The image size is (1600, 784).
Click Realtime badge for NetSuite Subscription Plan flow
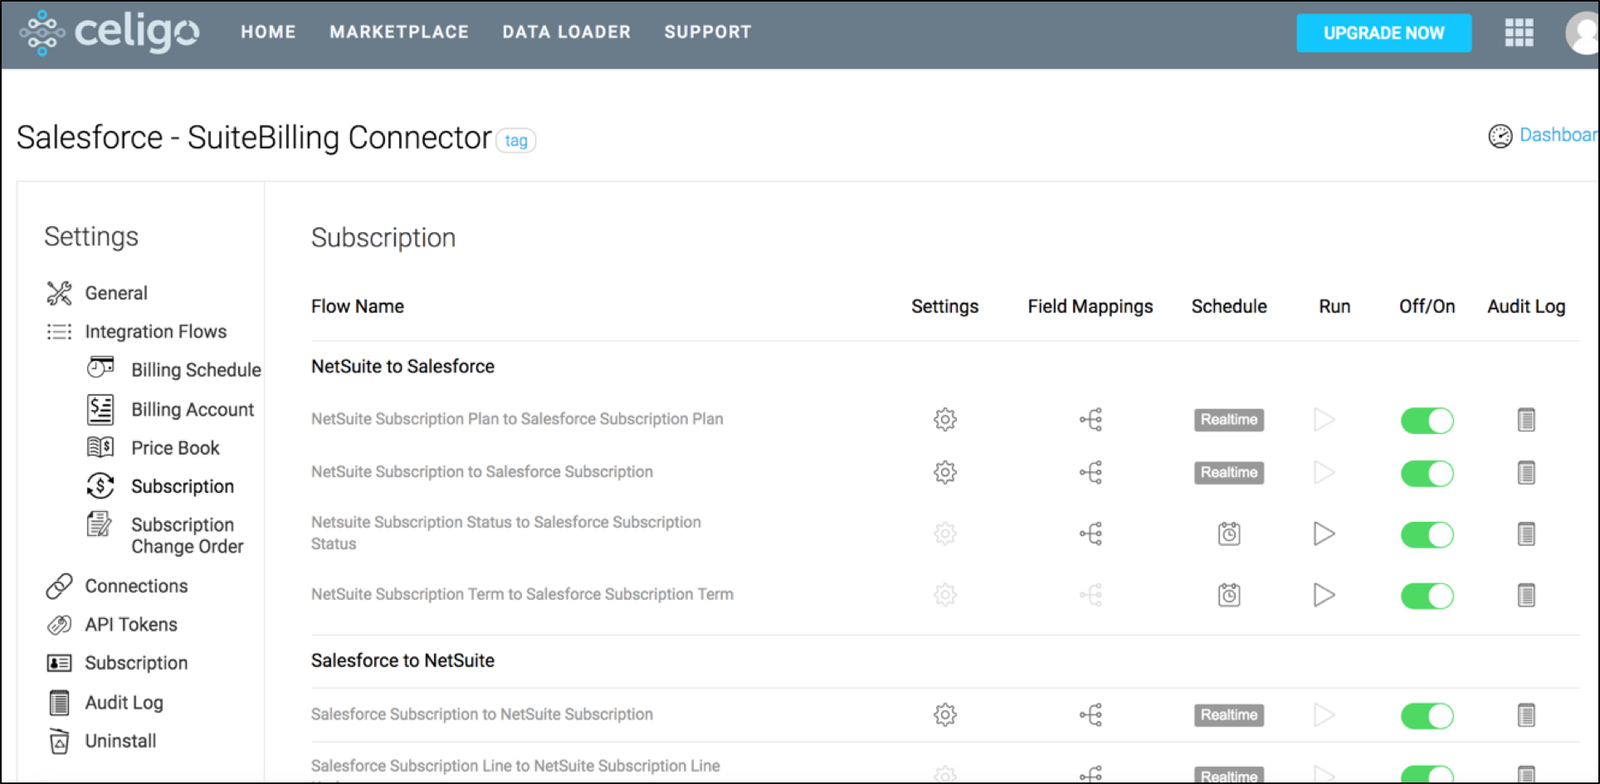point(1229,420)
